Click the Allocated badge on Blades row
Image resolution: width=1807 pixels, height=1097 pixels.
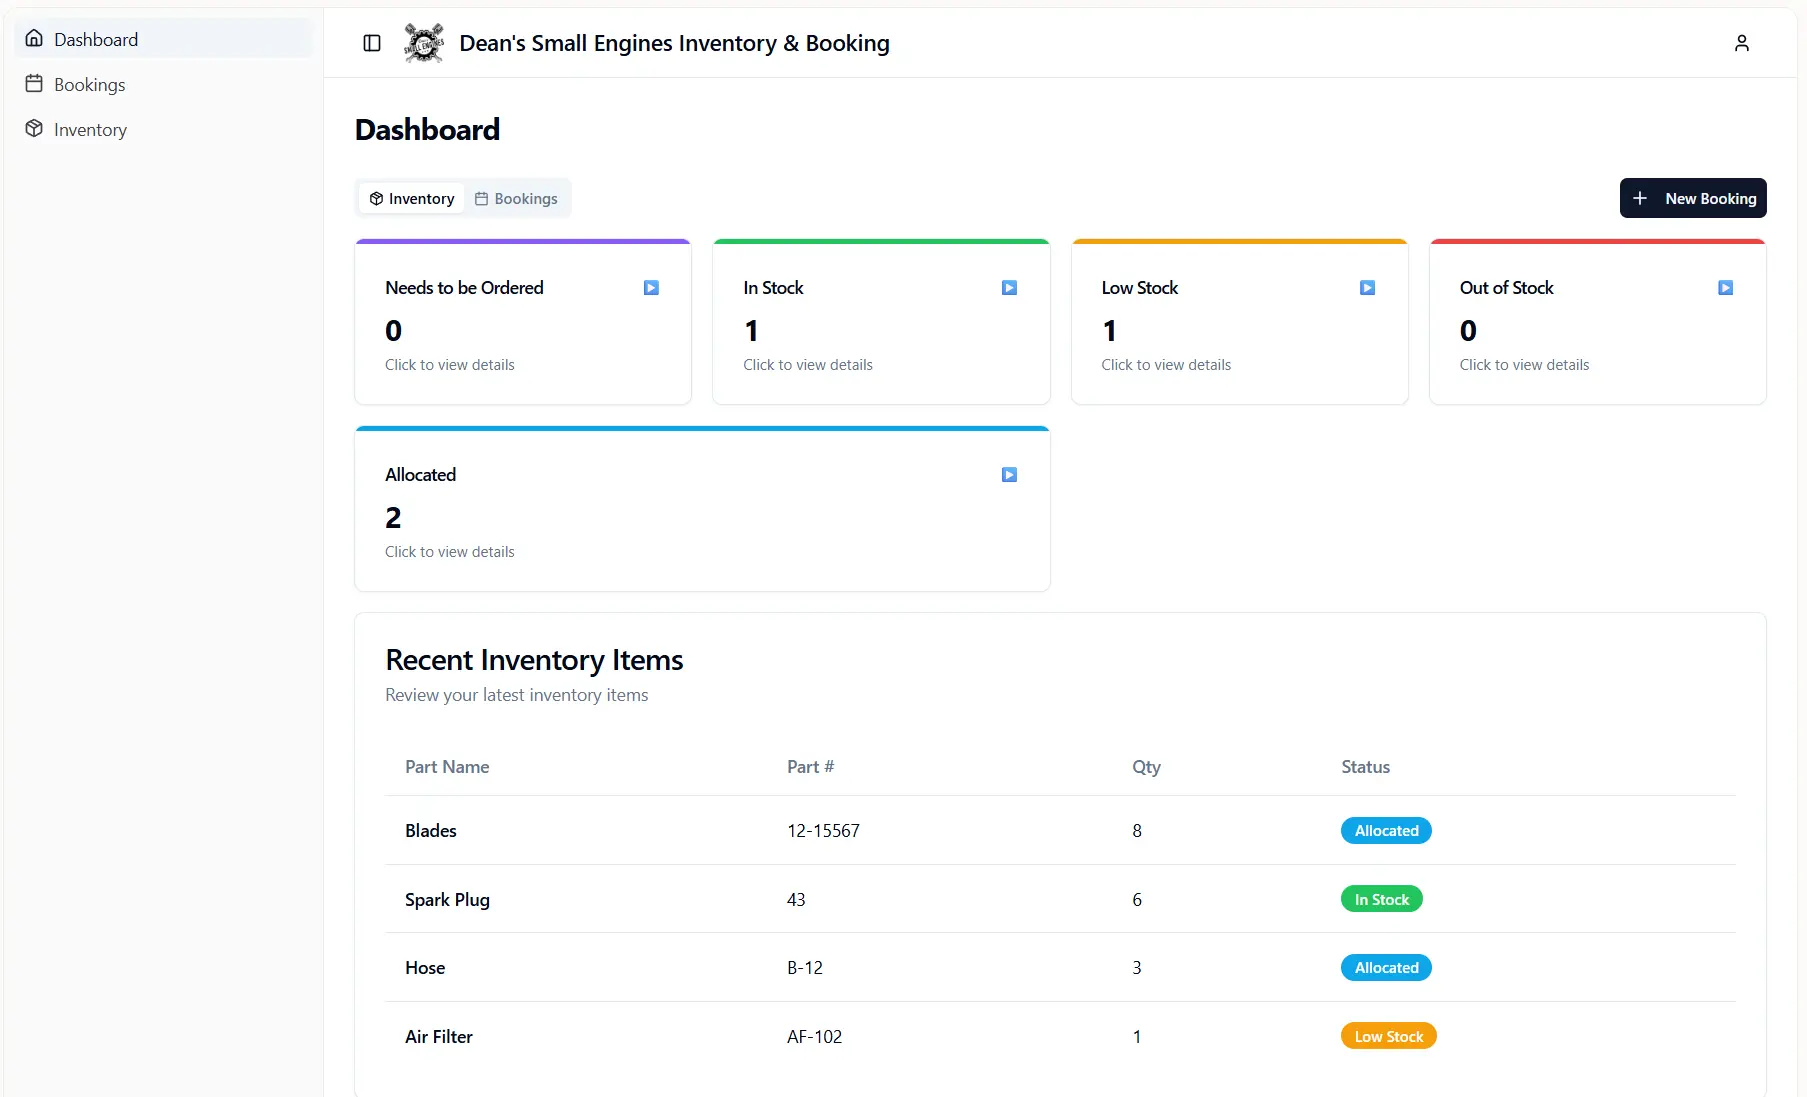[1386, 830]
